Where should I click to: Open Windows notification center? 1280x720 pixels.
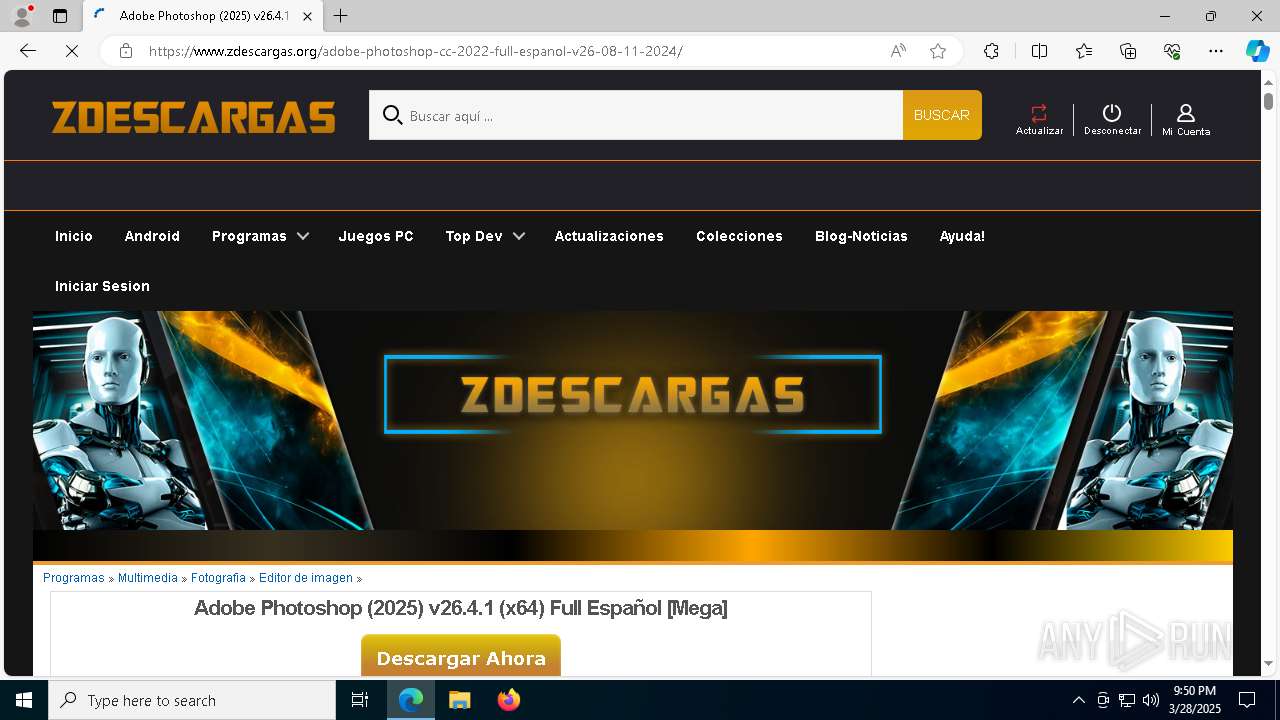[1247, 700]
